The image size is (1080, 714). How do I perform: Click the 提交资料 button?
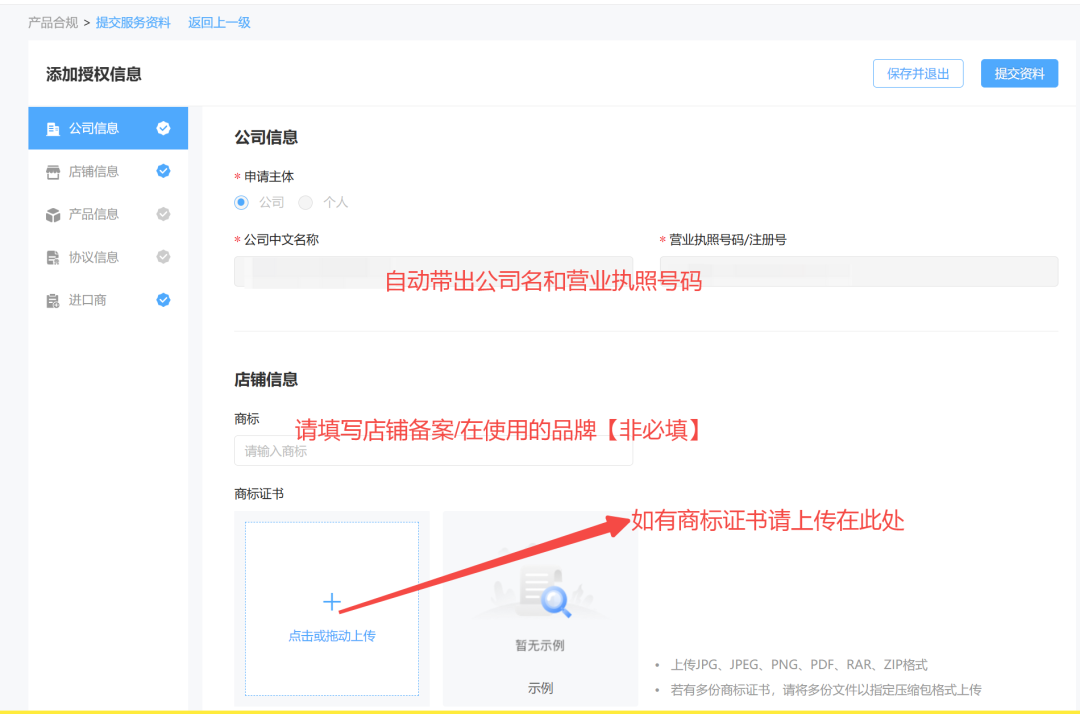tap(1019, 74)
